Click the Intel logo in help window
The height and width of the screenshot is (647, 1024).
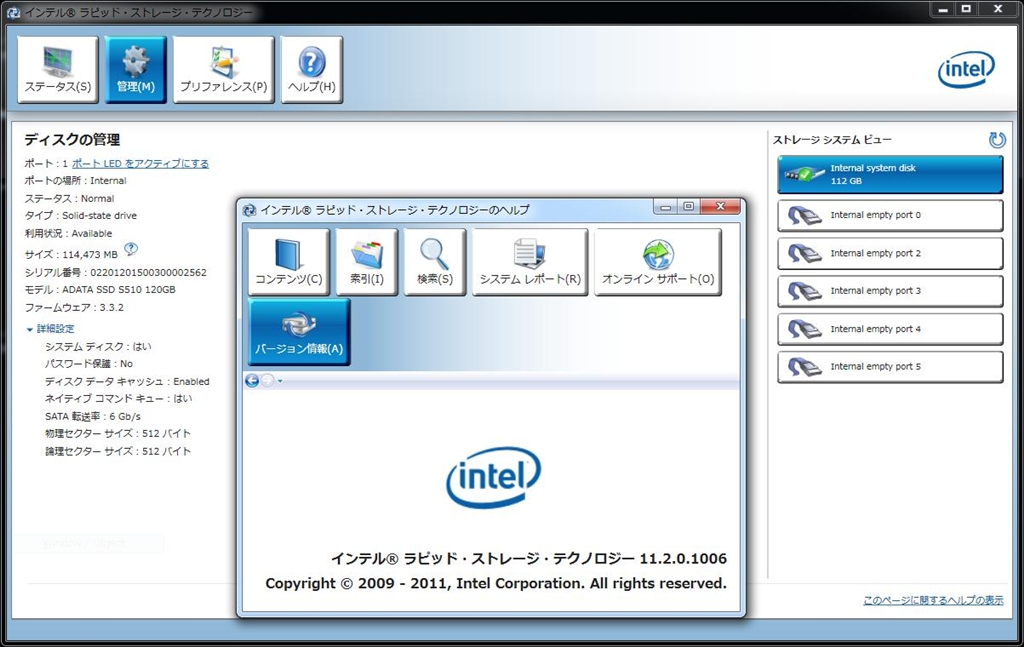(x=494, y=477)
